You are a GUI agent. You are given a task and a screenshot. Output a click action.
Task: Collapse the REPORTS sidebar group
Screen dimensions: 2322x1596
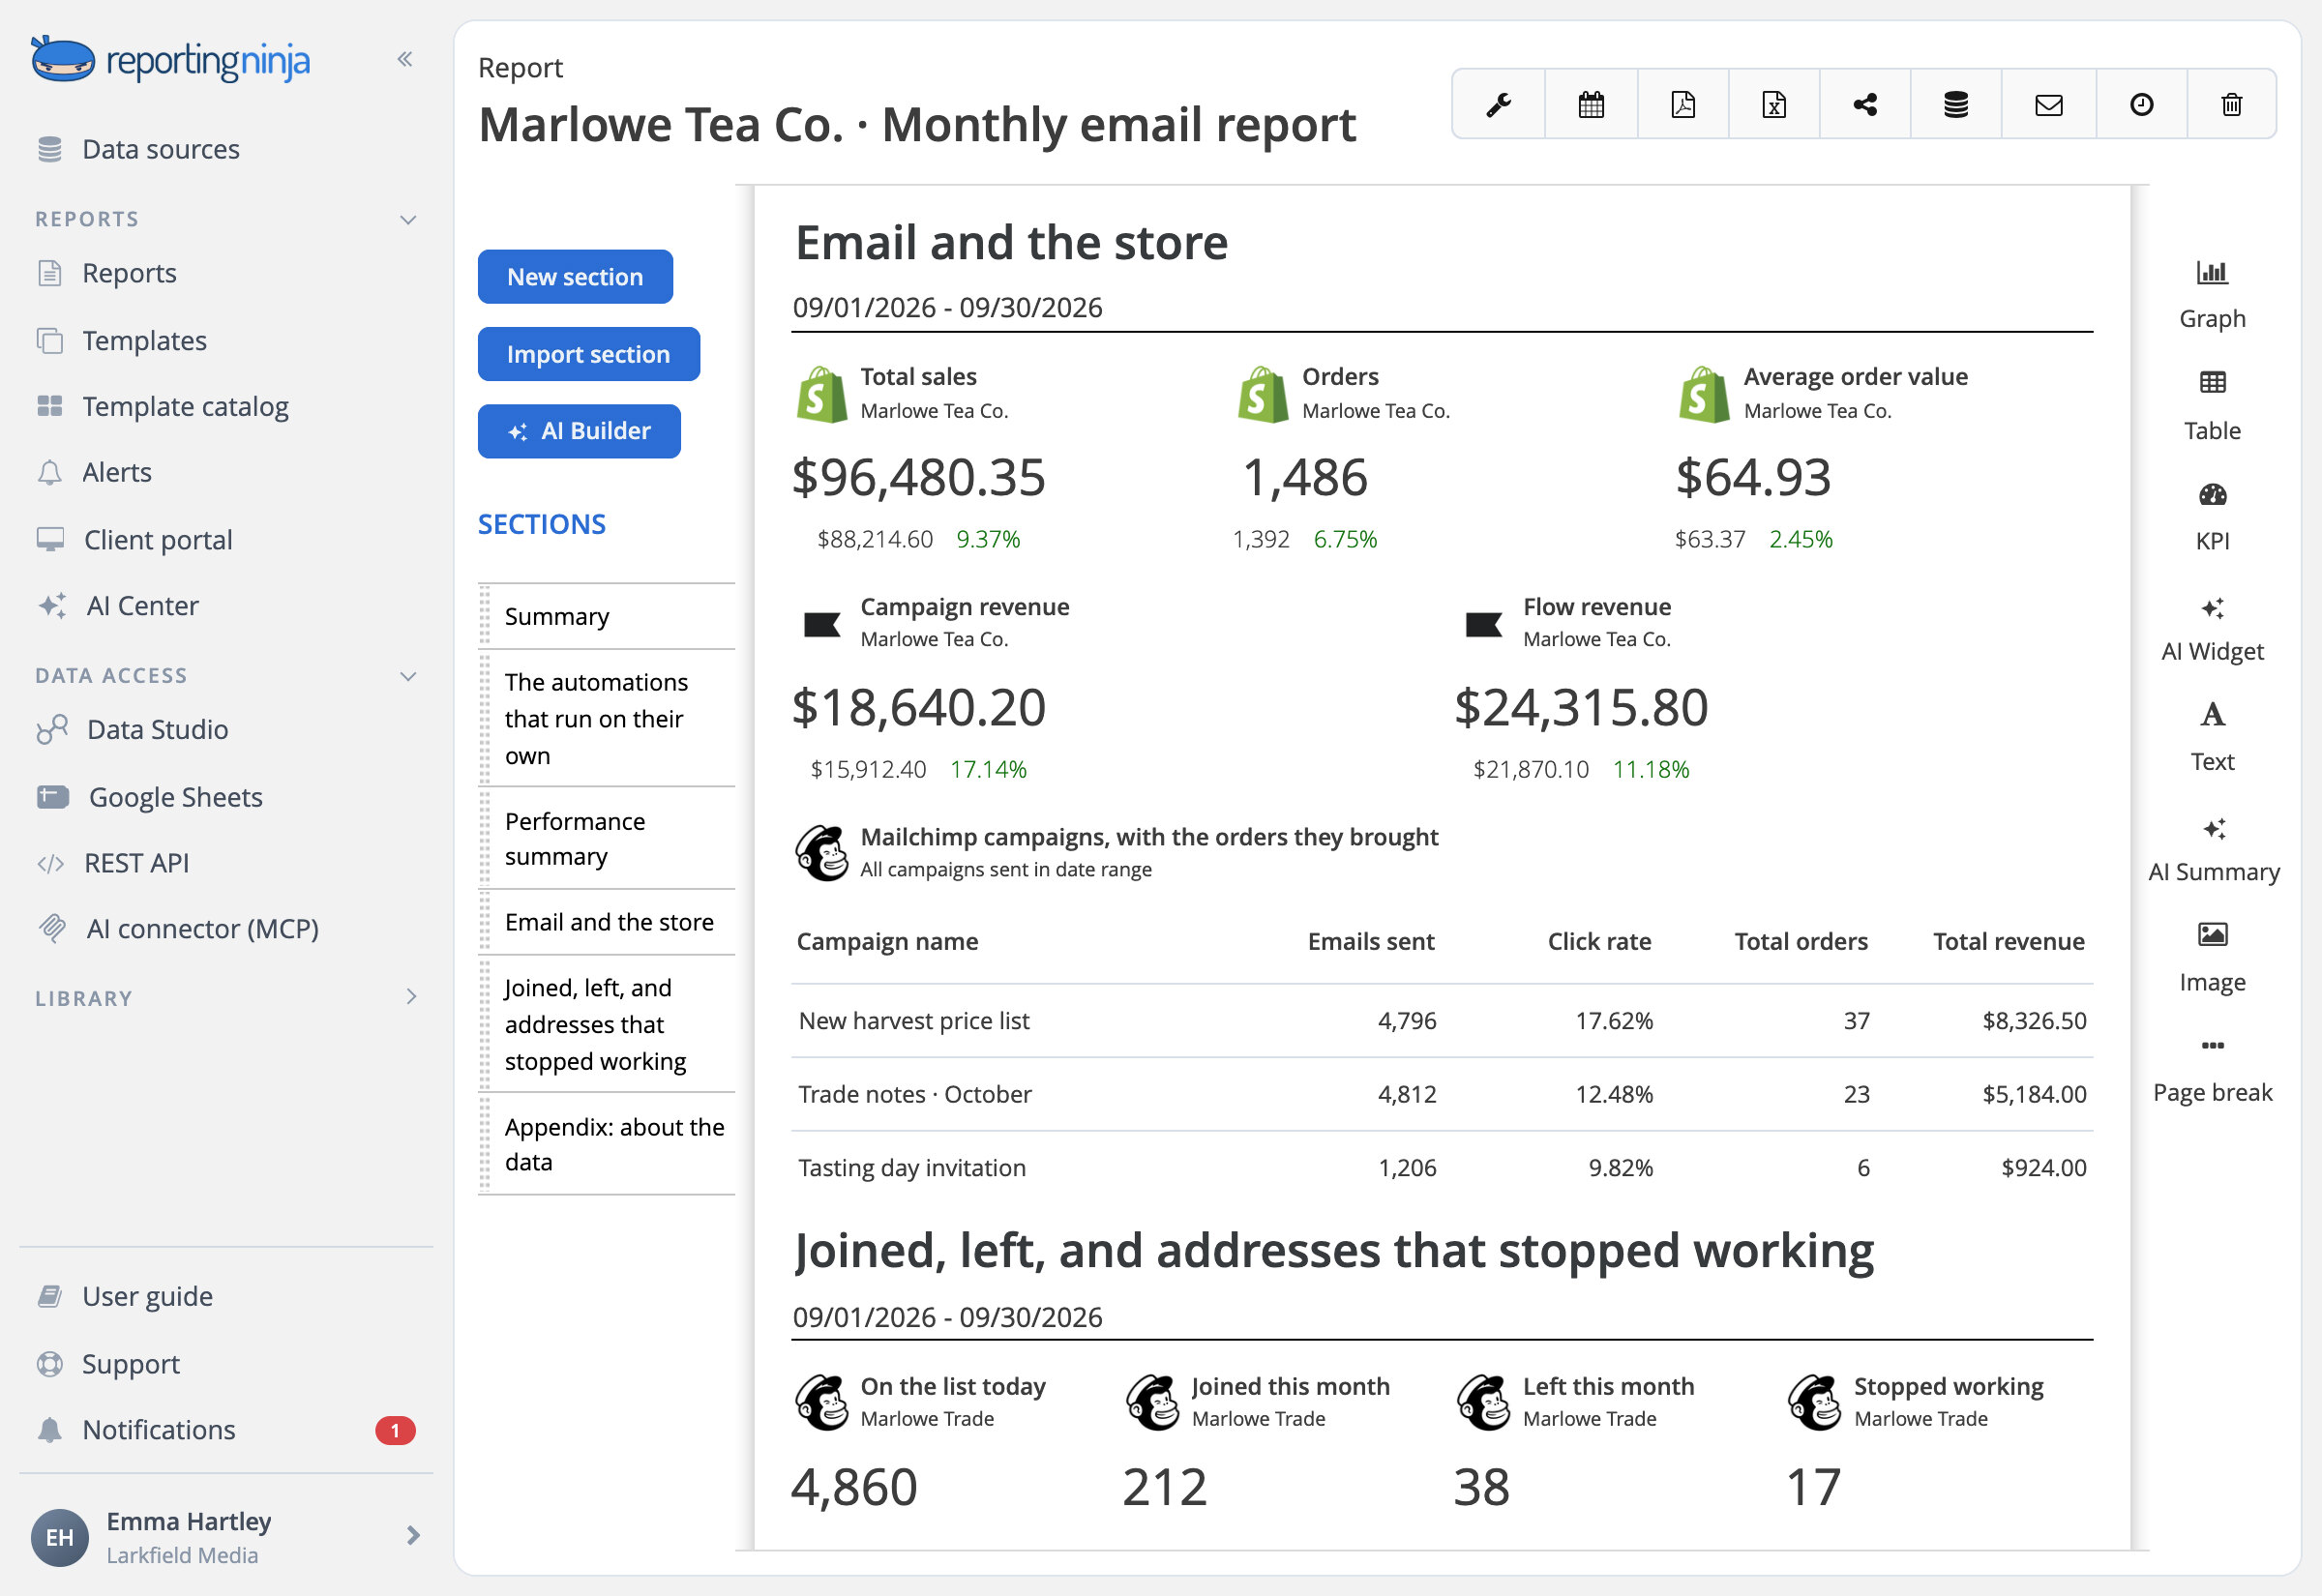[x=408, y=219]
